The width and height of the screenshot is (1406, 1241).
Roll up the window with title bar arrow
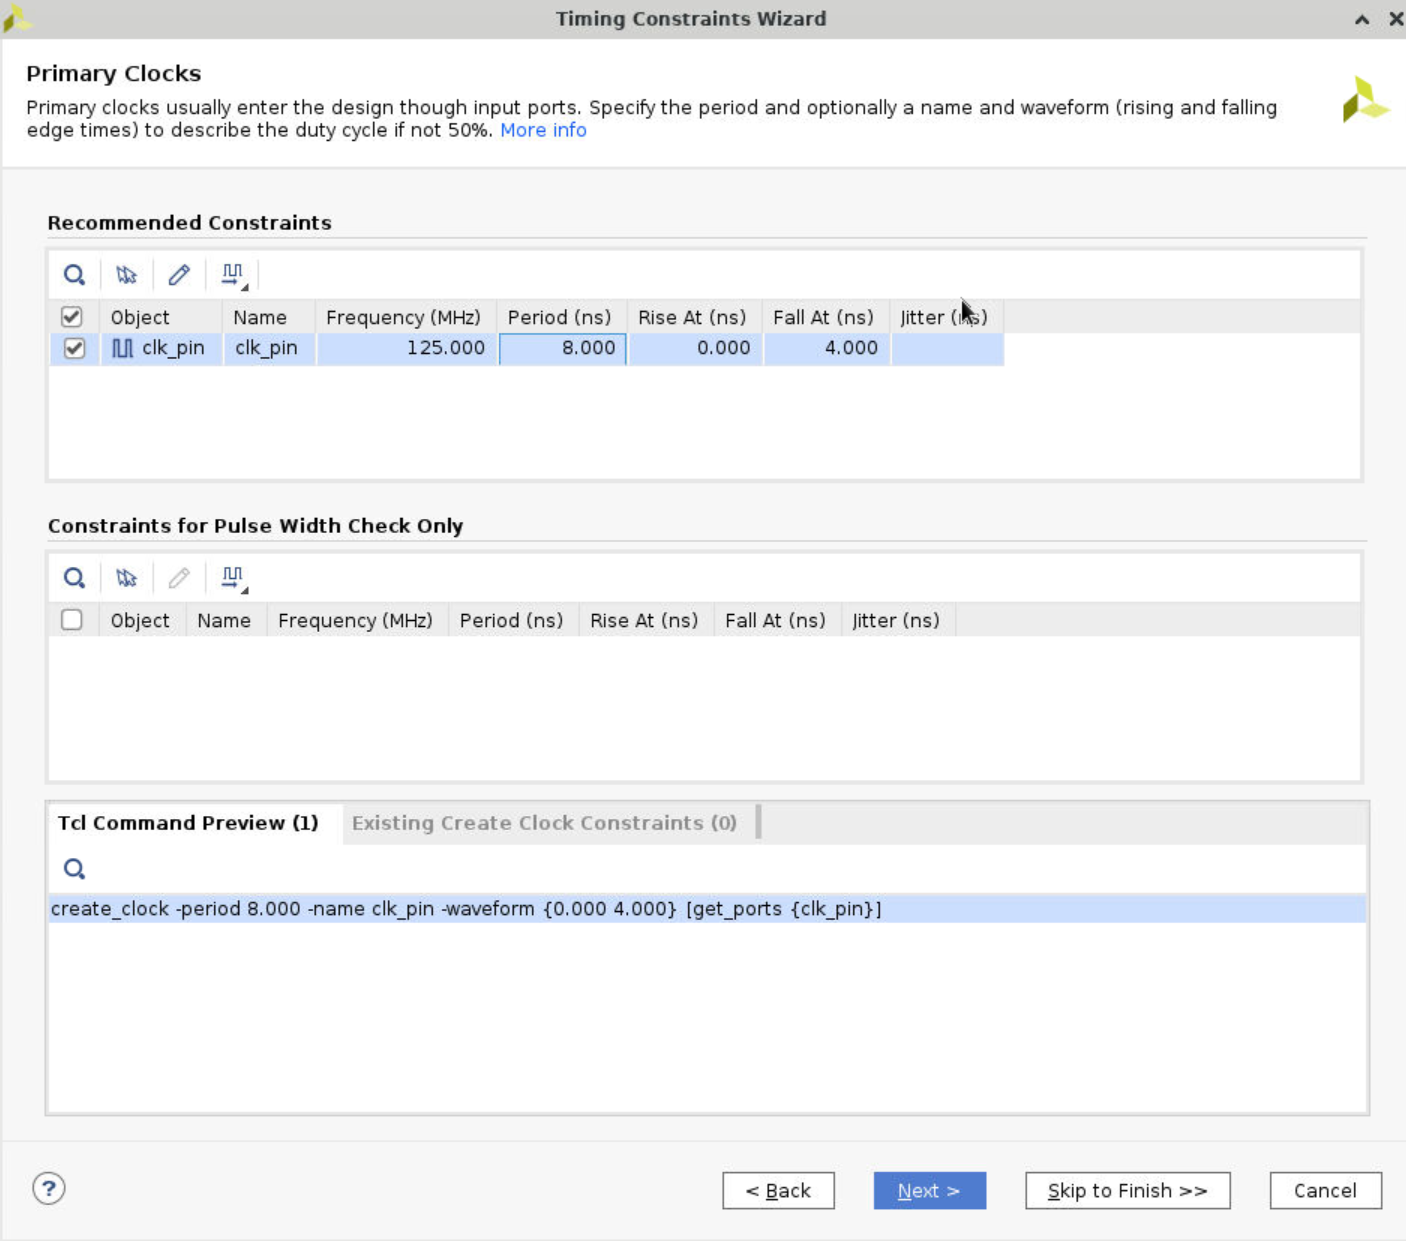[x=1362, y=19]
